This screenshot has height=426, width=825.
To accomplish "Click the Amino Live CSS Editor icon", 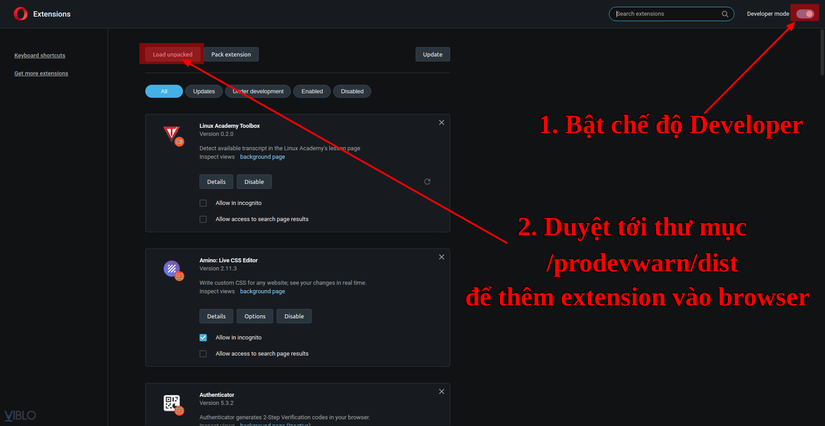I will (x=172, y=269).
